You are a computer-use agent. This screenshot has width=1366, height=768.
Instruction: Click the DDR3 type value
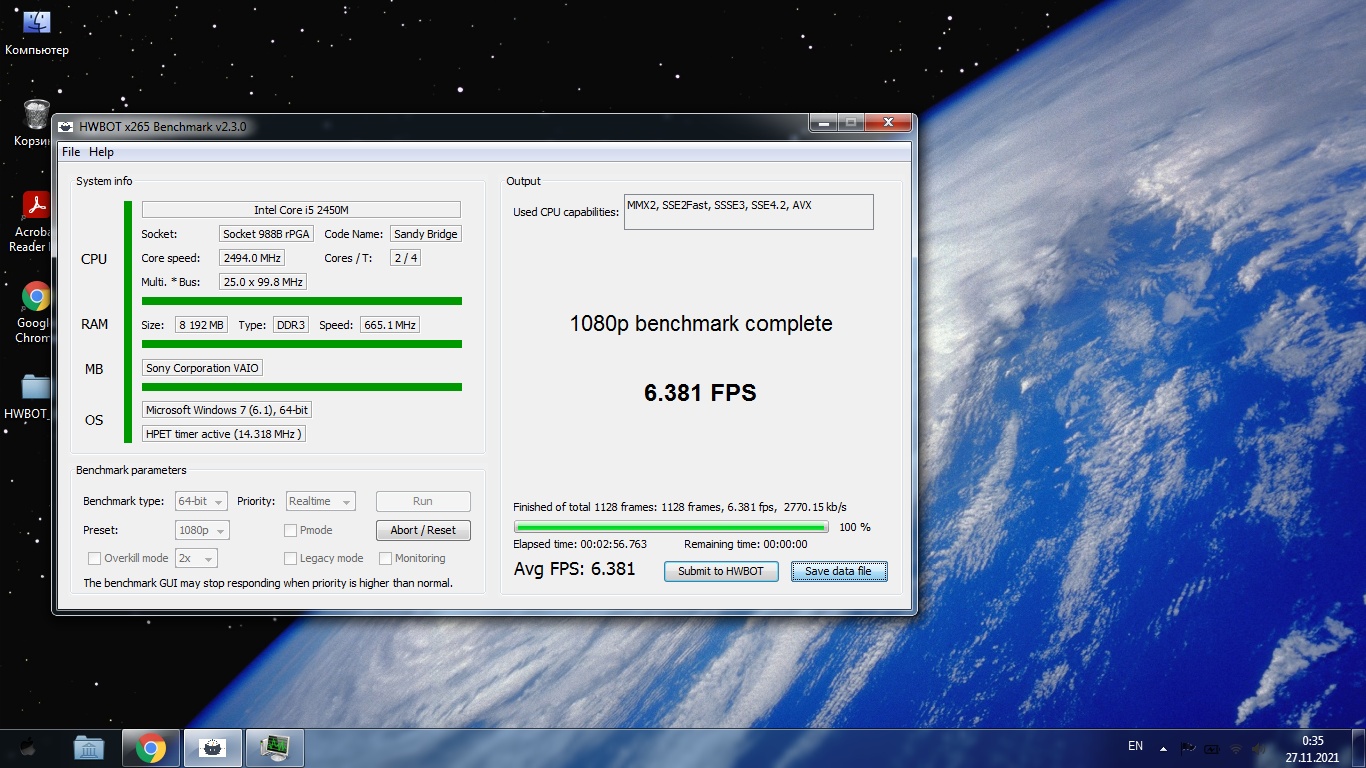[292, 325]
